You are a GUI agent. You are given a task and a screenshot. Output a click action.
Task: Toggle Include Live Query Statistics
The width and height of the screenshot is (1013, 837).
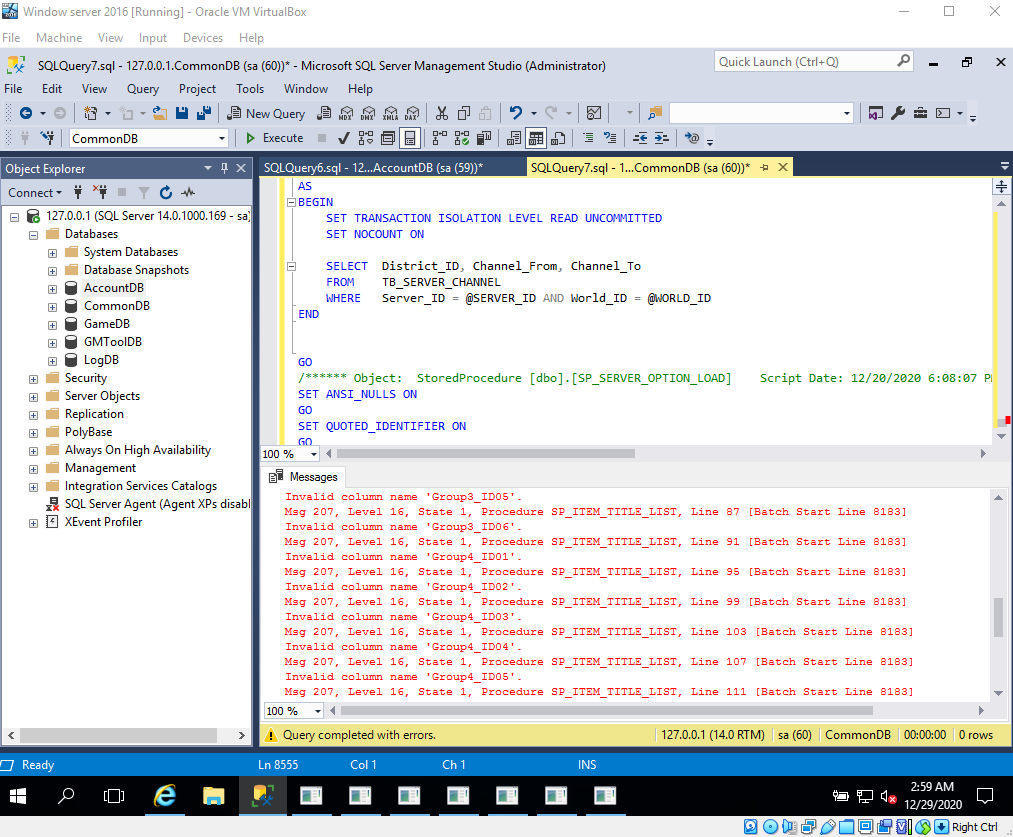(461, 138)
